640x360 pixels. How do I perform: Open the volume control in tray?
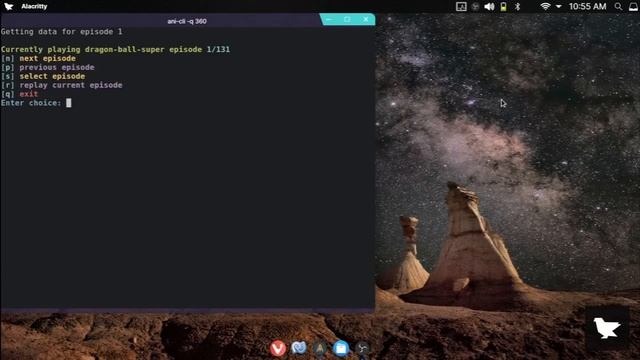[x=489, y=7]
